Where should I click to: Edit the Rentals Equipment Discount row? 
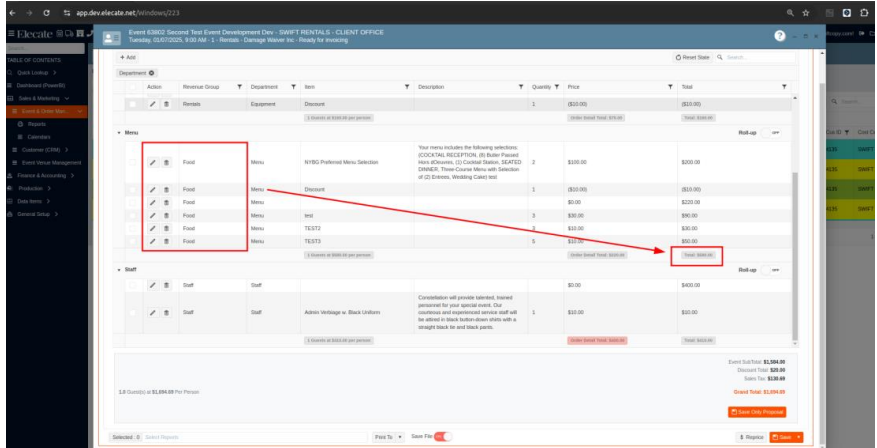click(153, 104)
